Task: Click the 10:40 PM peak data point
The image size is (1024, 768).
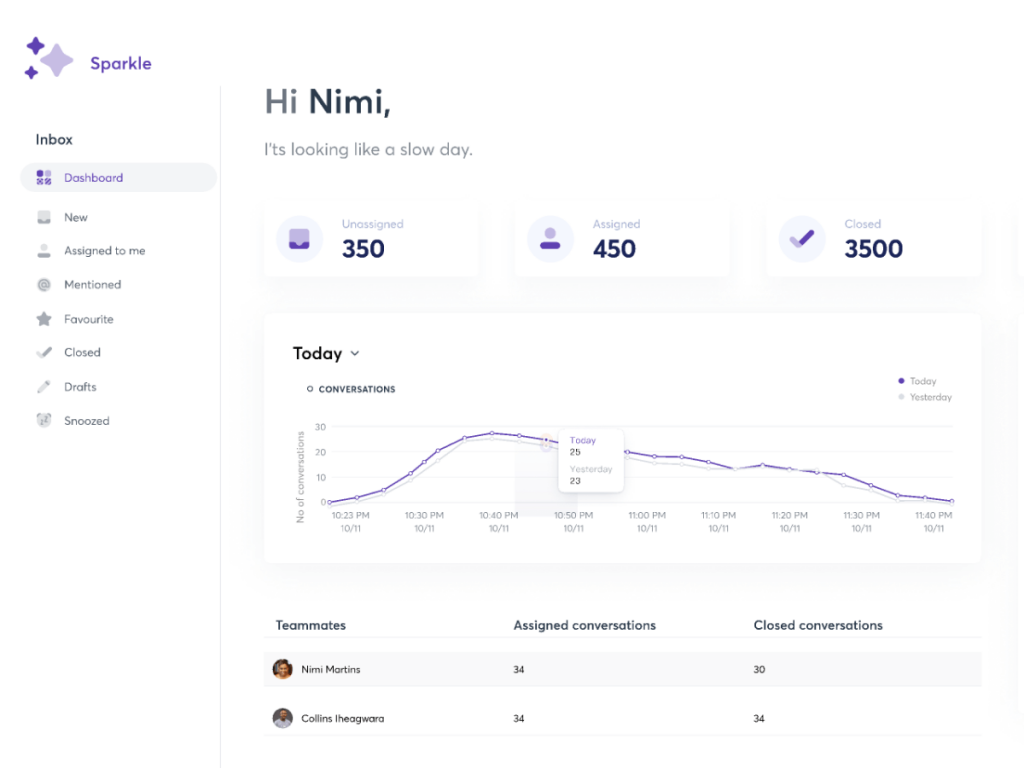Action: tap(492, 433)
